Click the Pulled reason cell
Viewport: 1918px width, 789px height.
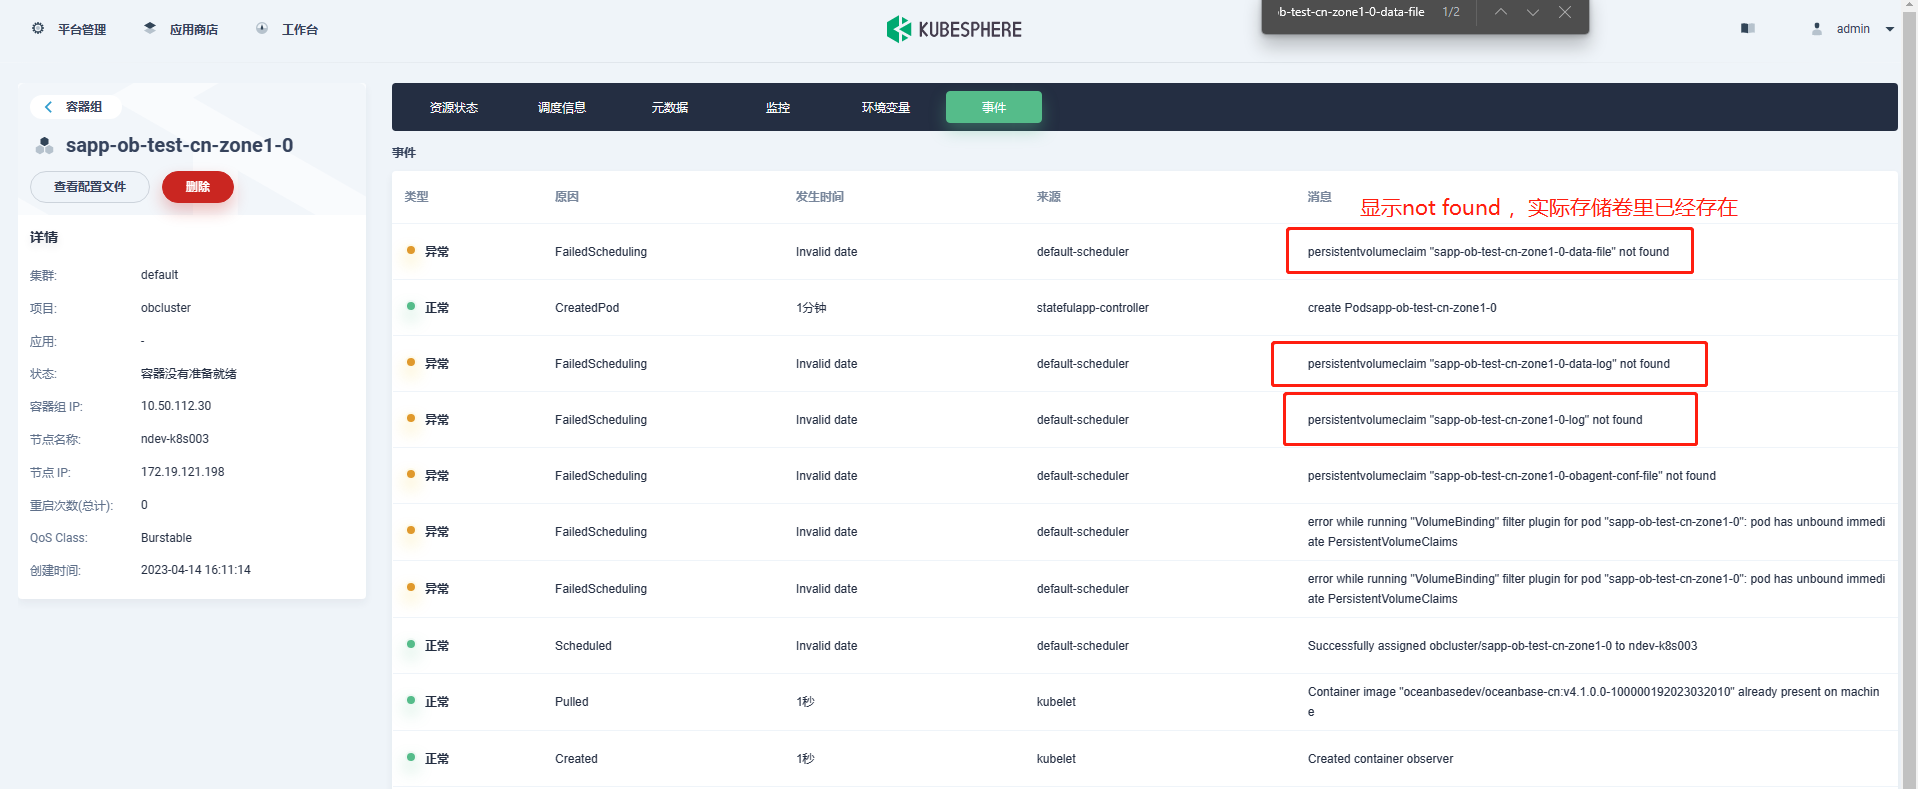(572, 702)
